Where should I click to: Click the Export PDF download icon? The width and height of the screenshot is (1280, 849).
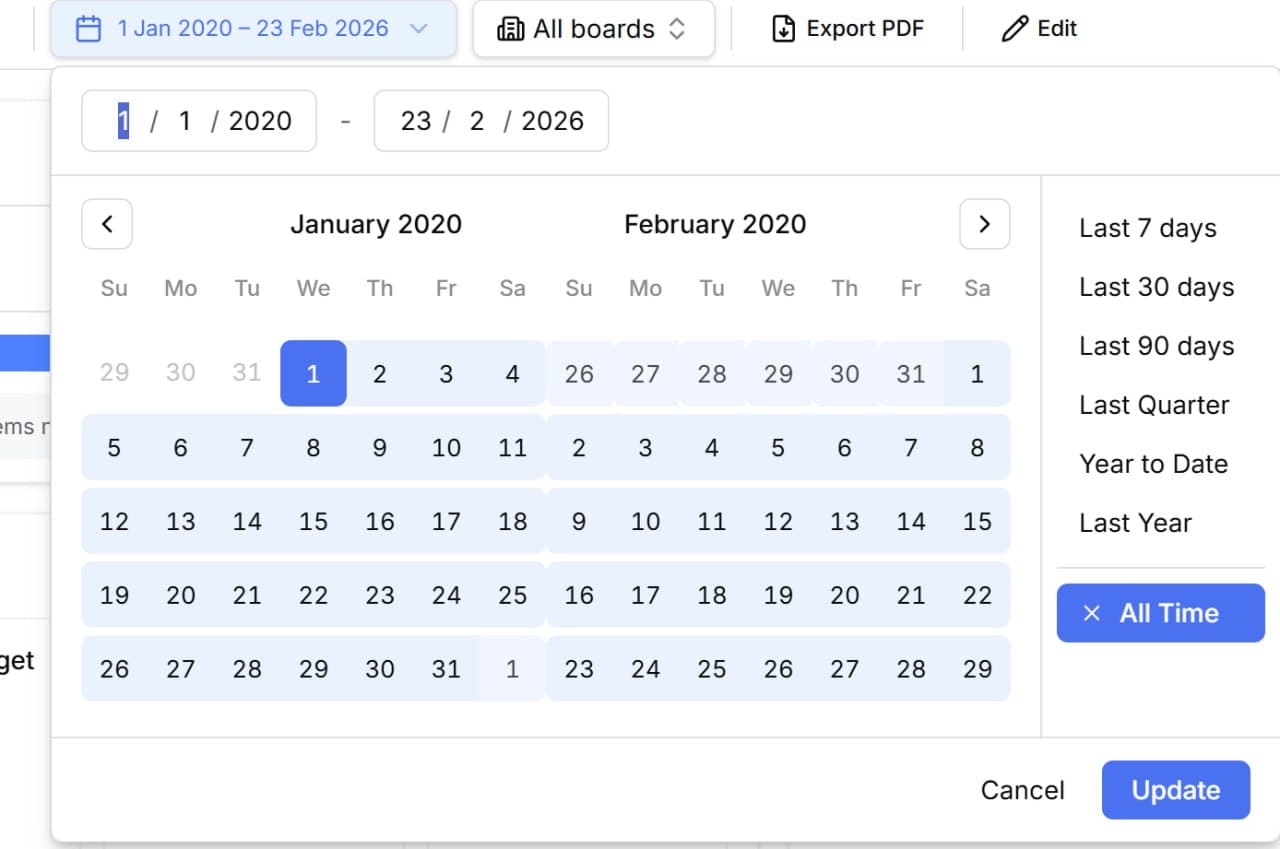781,29
